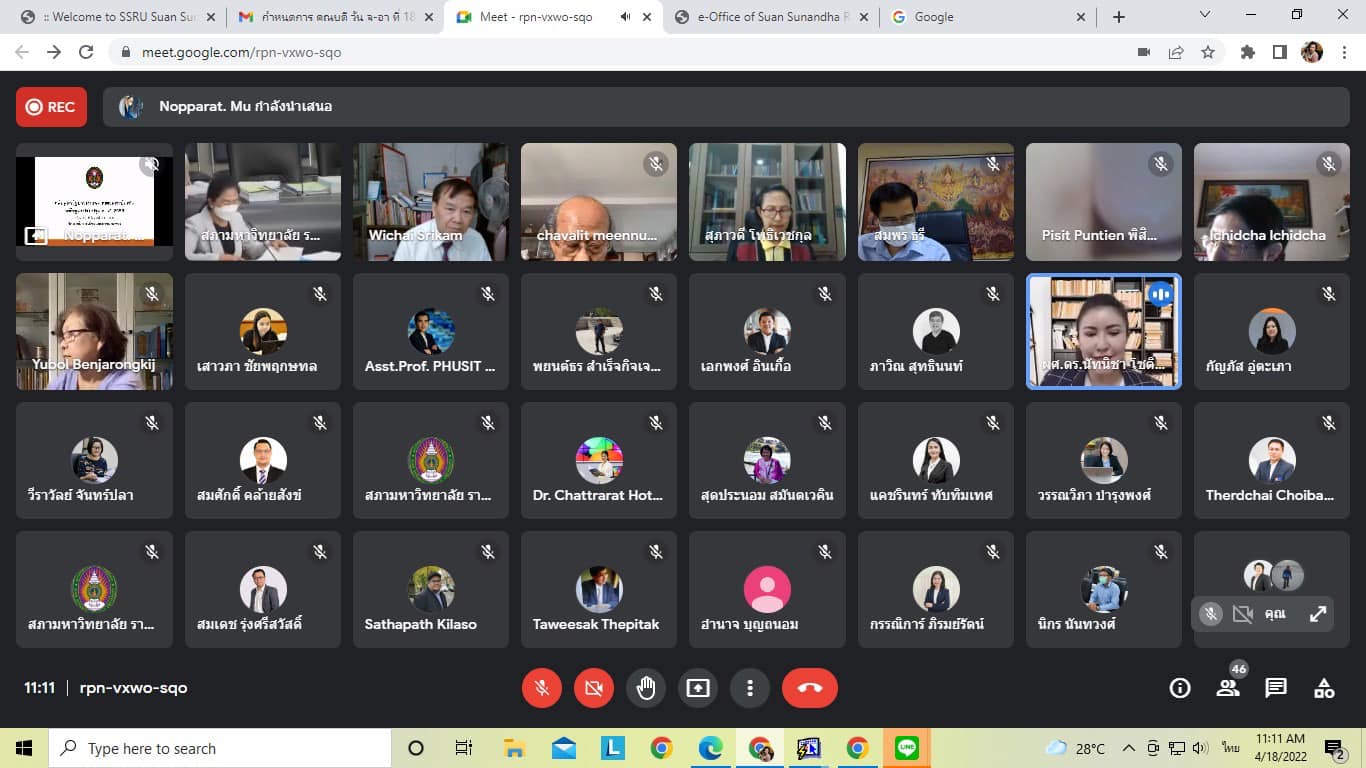Select the Wichai Srikam video tile
1366x768 pixels.
[x=430, y=201]
